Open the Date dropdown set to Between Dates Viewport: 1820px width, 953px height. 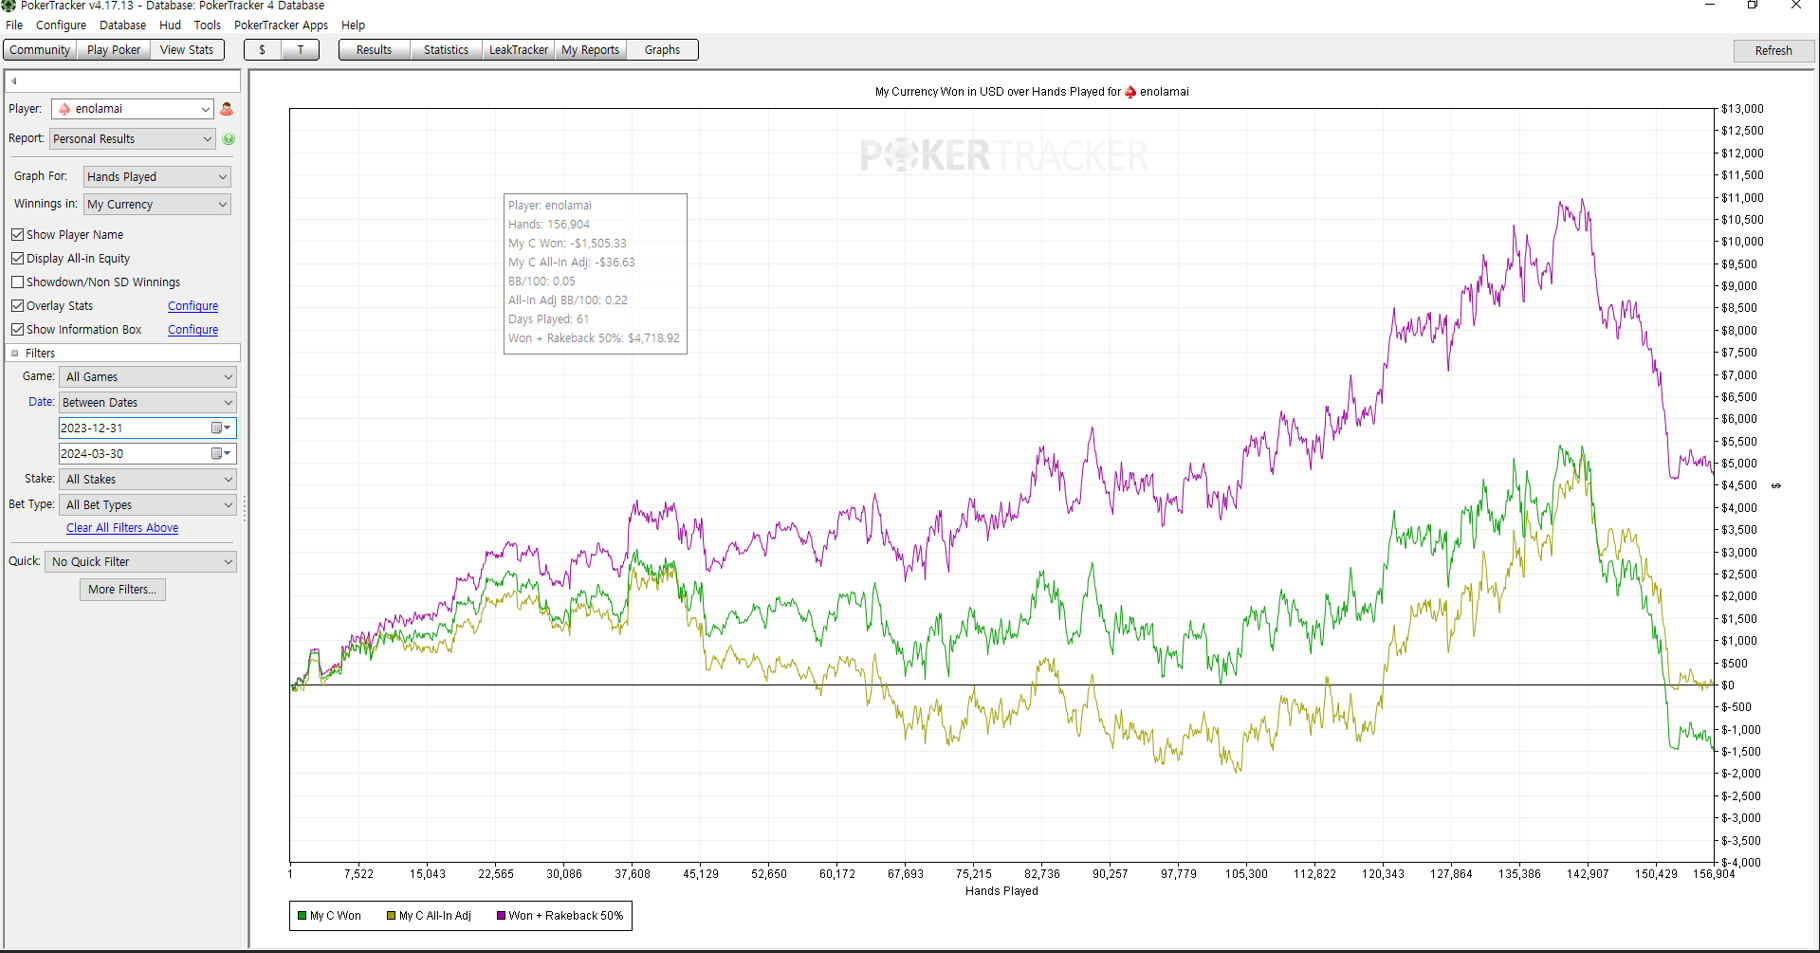[148, 403]
